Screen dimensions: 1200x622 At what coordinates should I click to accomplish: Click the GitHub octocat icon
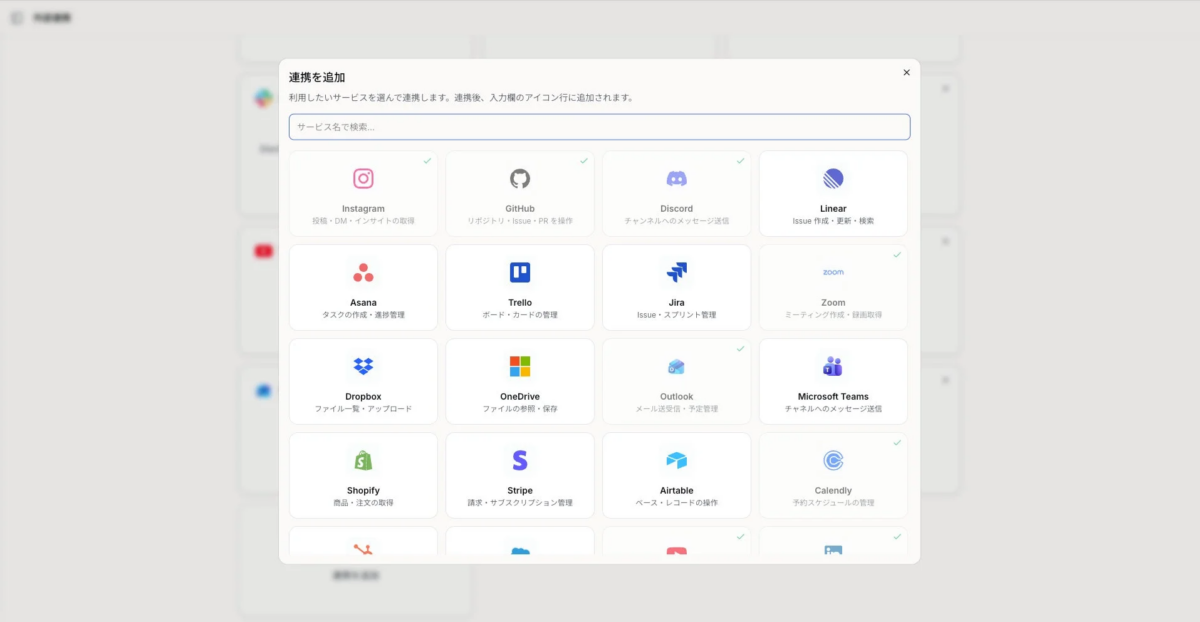coord(520,179)
